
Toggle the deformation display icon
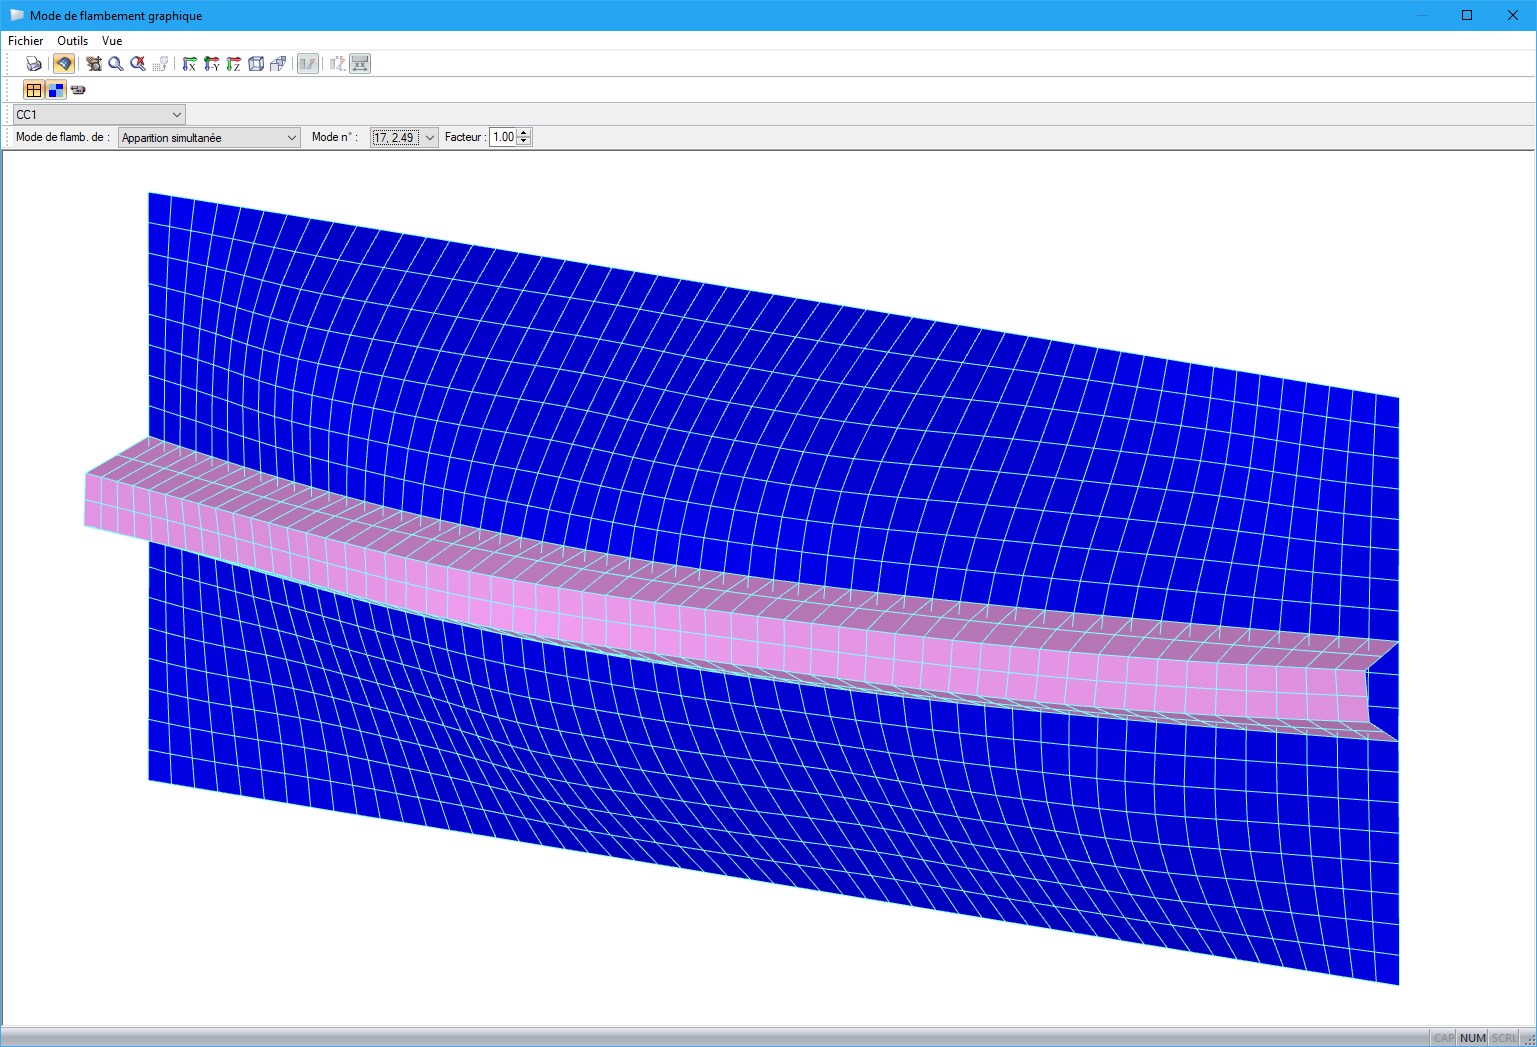(308, 64)
